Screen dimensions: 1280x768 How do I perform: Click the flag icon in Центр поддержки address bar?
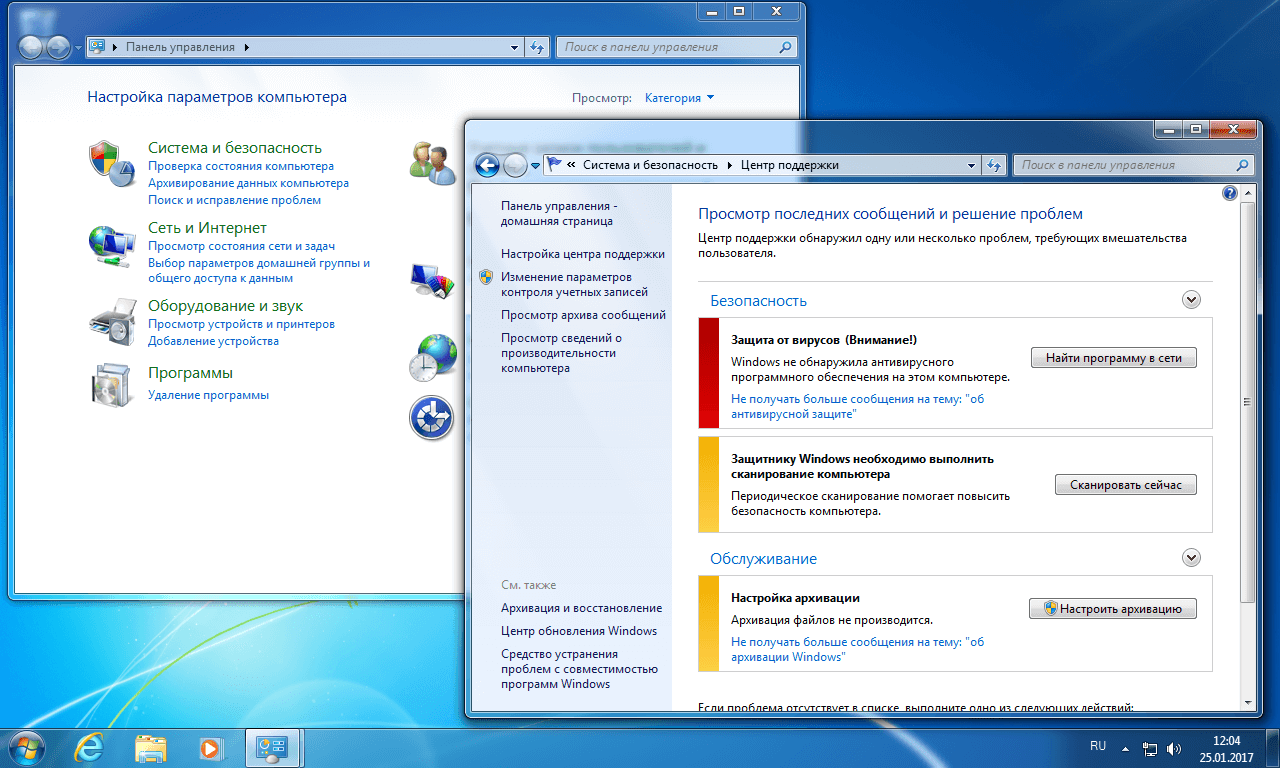555,165
